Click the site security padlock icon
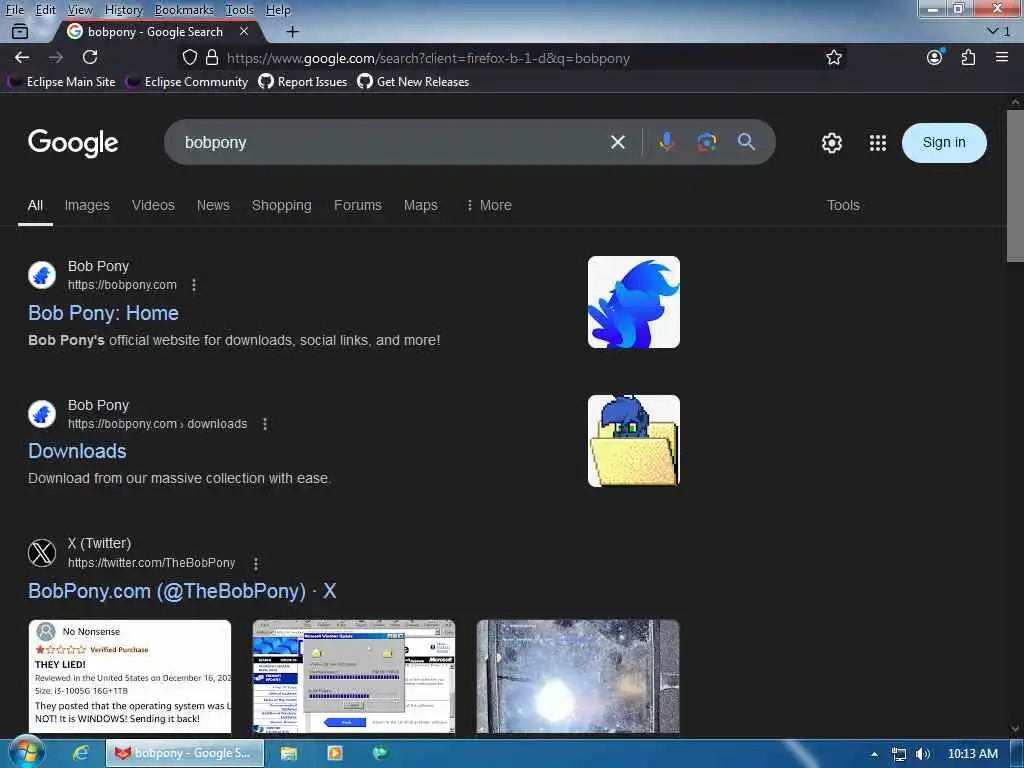Viewport: 1024px width, 768px height. tap(212, 57)
